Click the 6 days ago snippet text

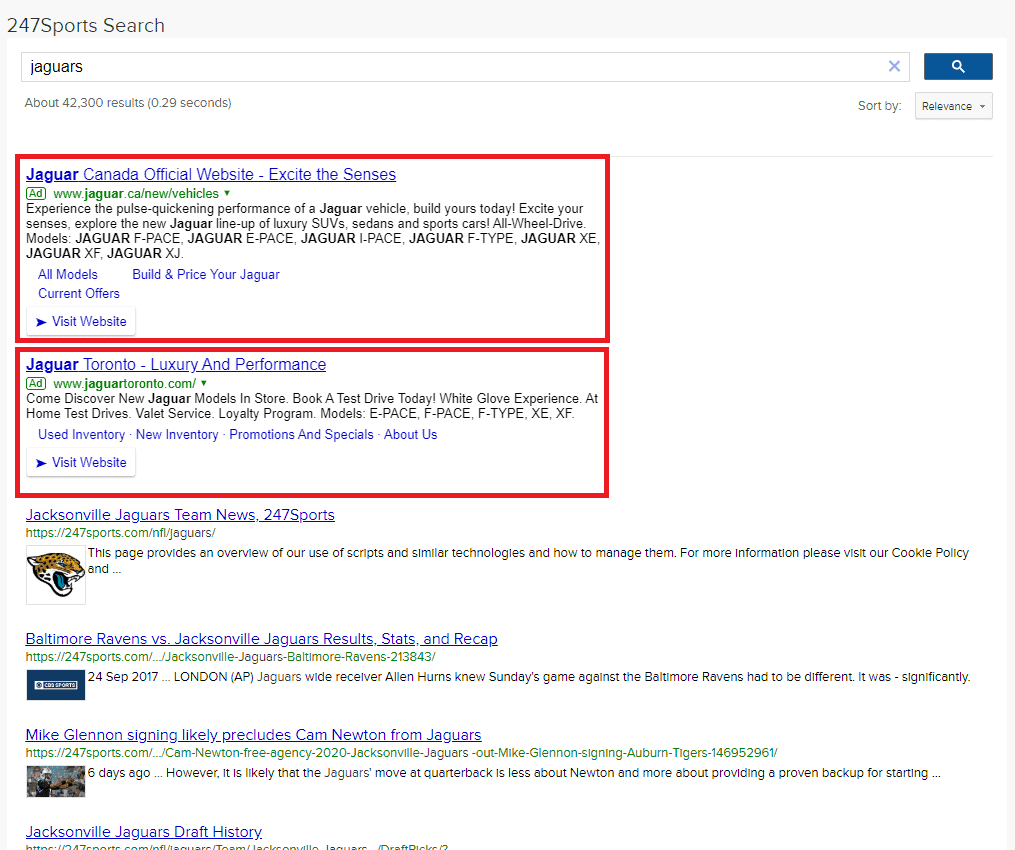(x=514, y=773)
